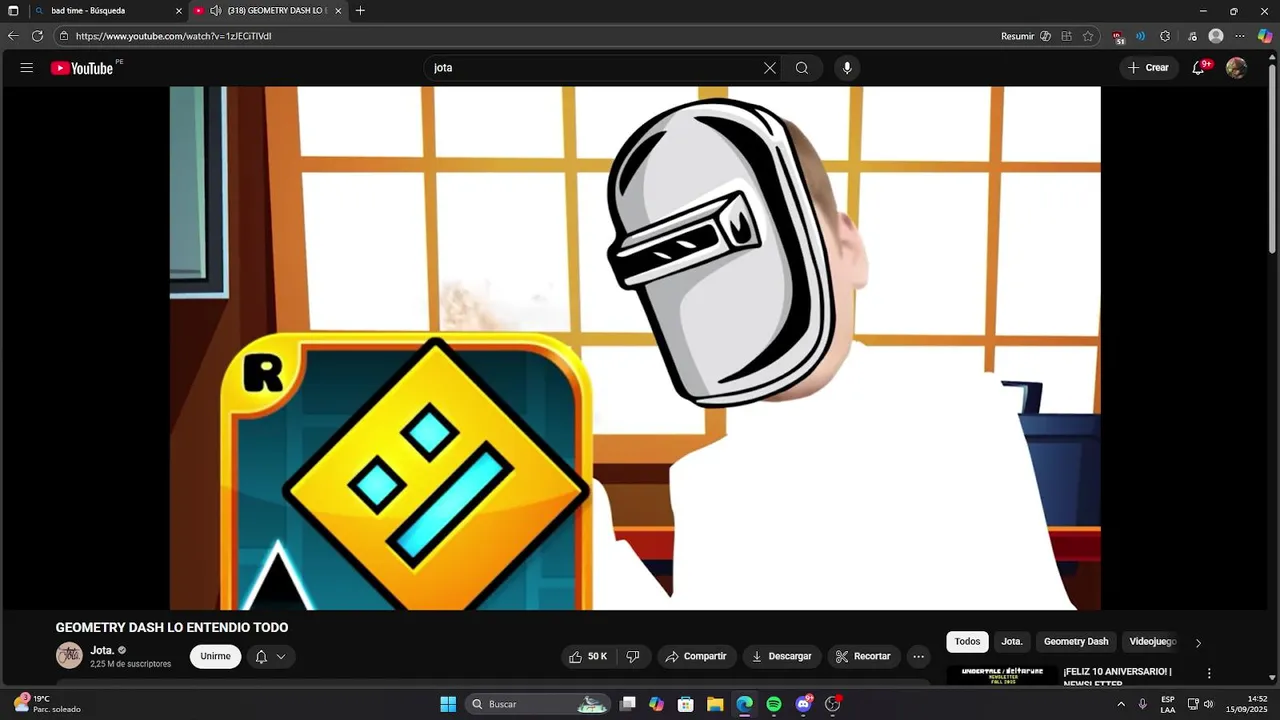Select the Jota. filter chip
Viewport: 1280px width, 720px height.
pyautogui.click(x=1012, y=642)
